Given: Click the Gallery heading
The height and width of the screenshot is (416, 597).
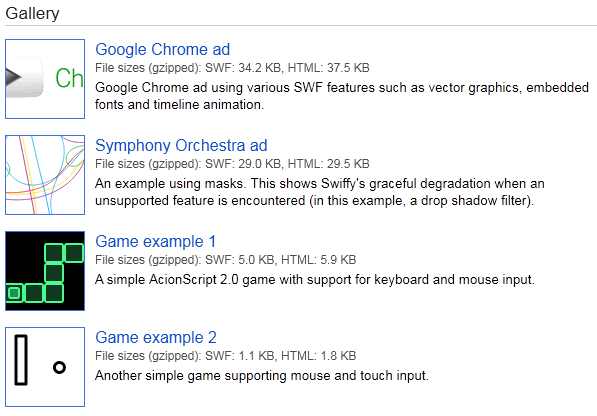Looking at the screenshot, I should tap(32, 13).
